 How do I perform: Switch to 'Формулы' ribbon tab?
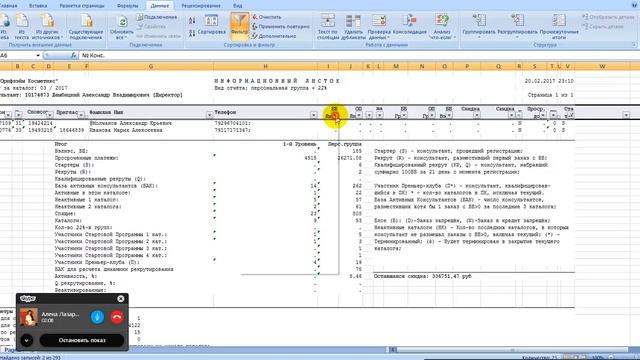(x=127, y=6)
